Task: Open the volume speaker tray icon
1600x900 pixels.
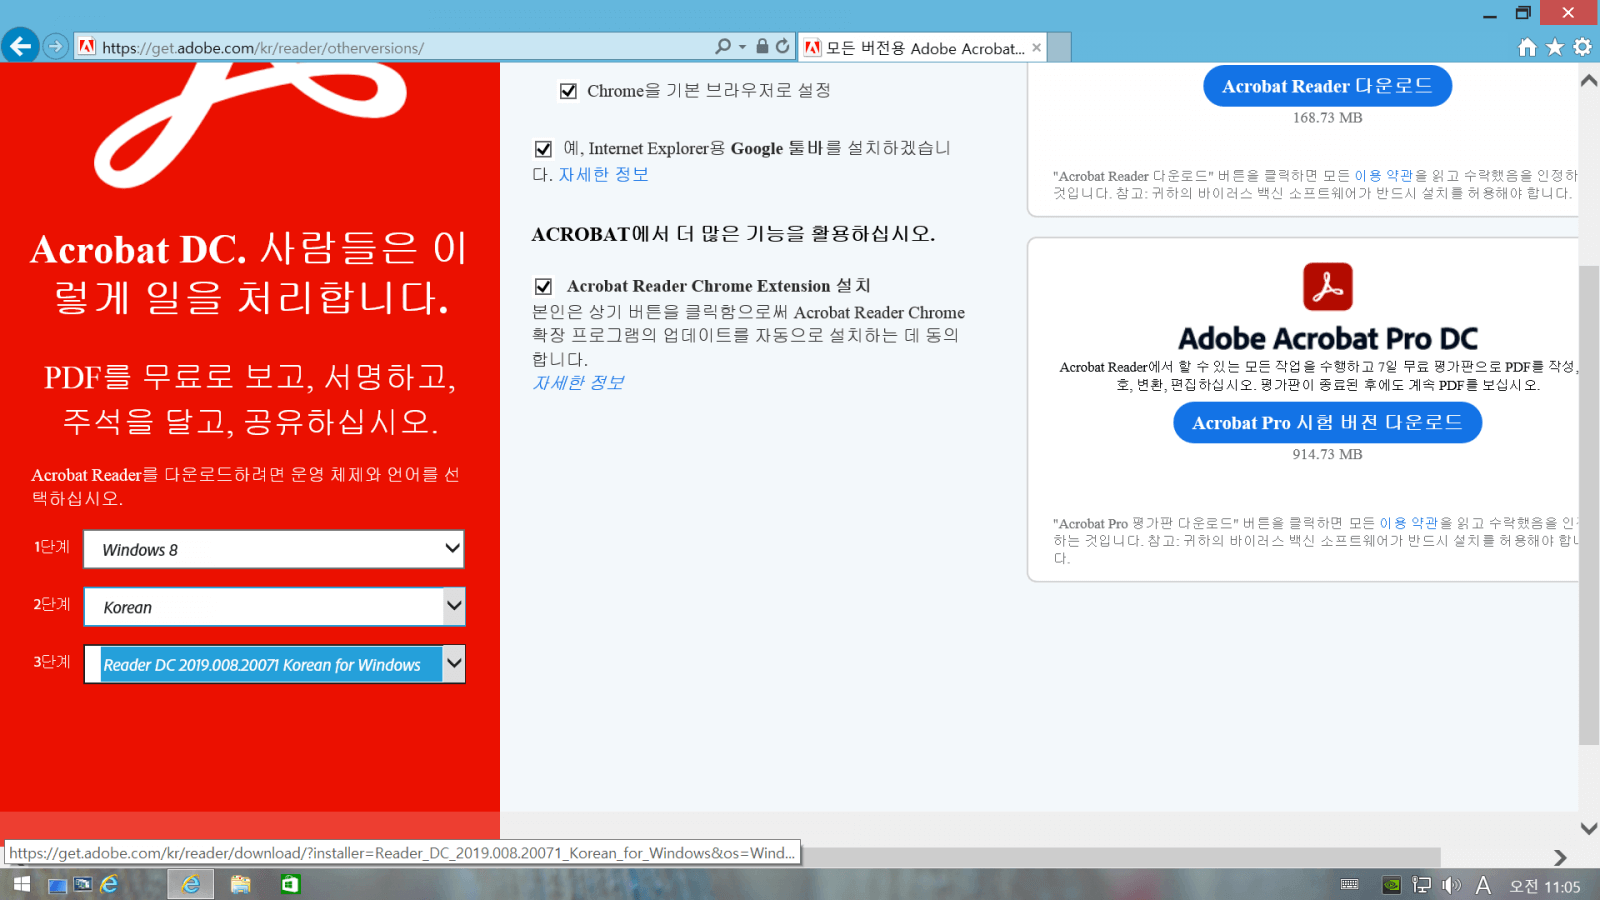Action: click(1451, 884)
